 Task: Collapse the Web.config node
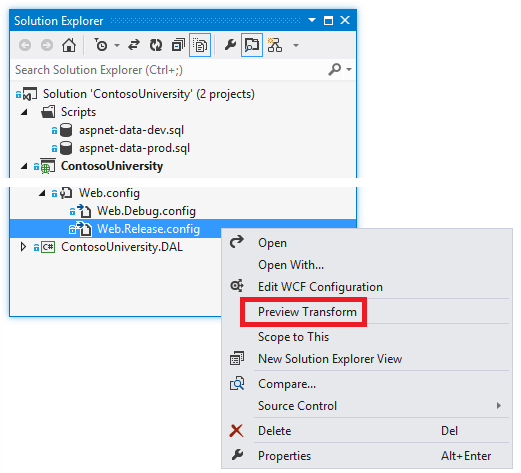[x=42, y=193]
